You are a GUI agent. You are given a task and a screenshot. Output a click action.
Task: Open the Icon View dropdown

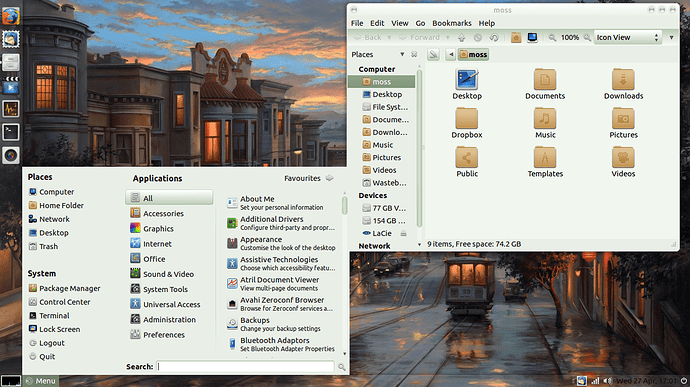(628, 37)
